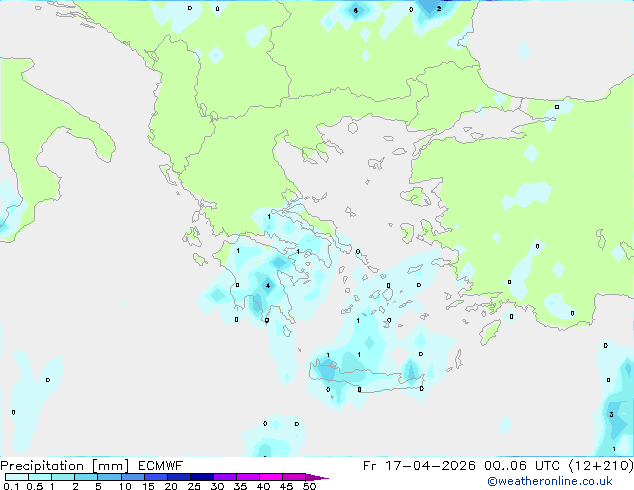This screenshot has width=634, height=490.
Task: Click the legend swatch between 1 and 2
Action: point(63,477)
